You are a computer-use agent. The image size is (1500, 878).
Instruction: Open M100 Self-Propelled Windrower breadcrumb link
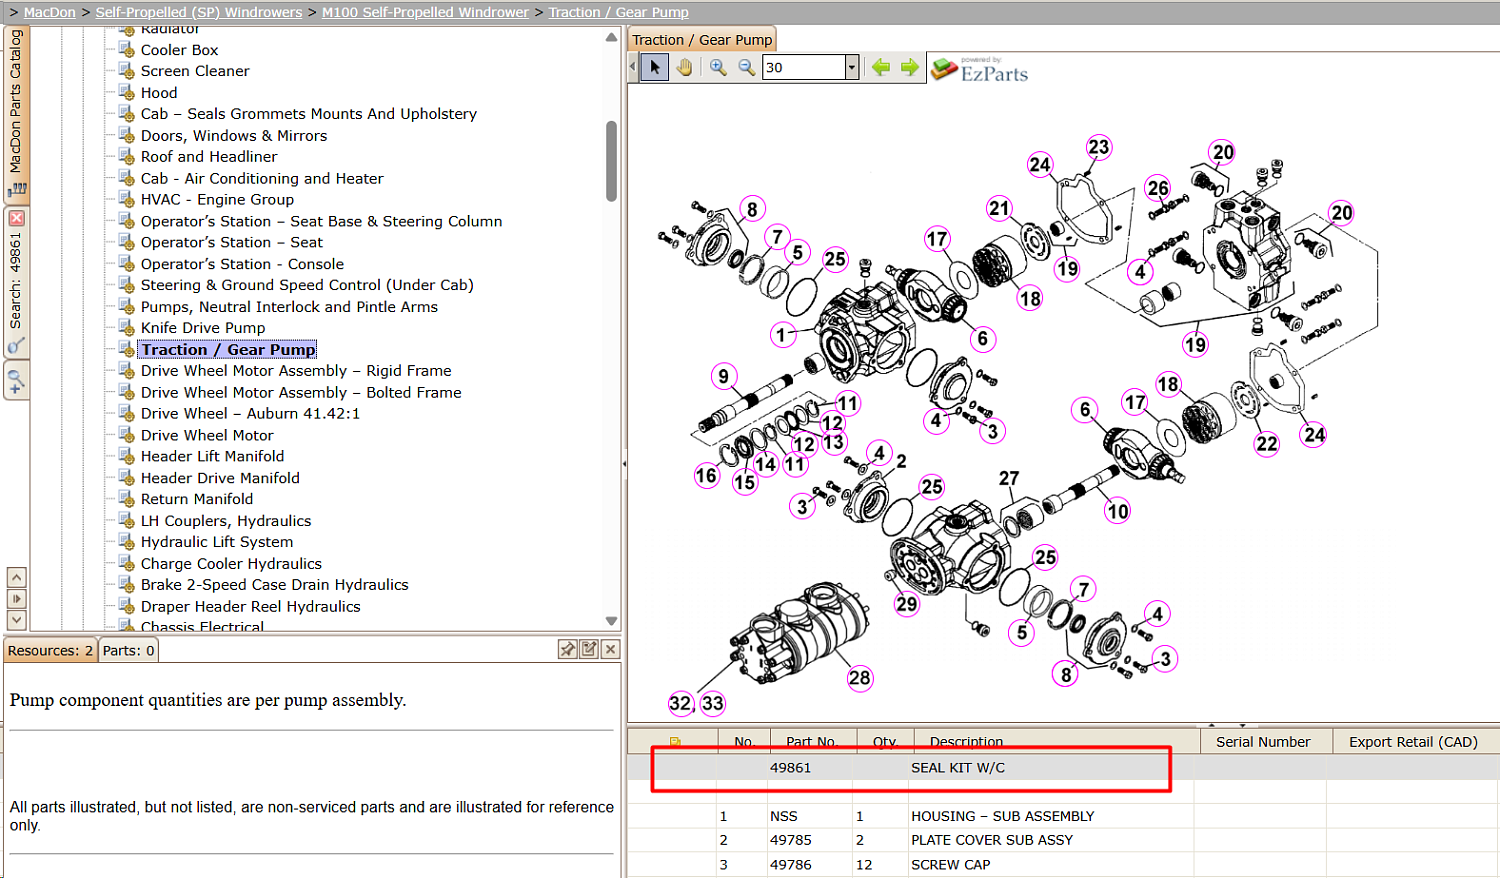click(x=425, y=12)
